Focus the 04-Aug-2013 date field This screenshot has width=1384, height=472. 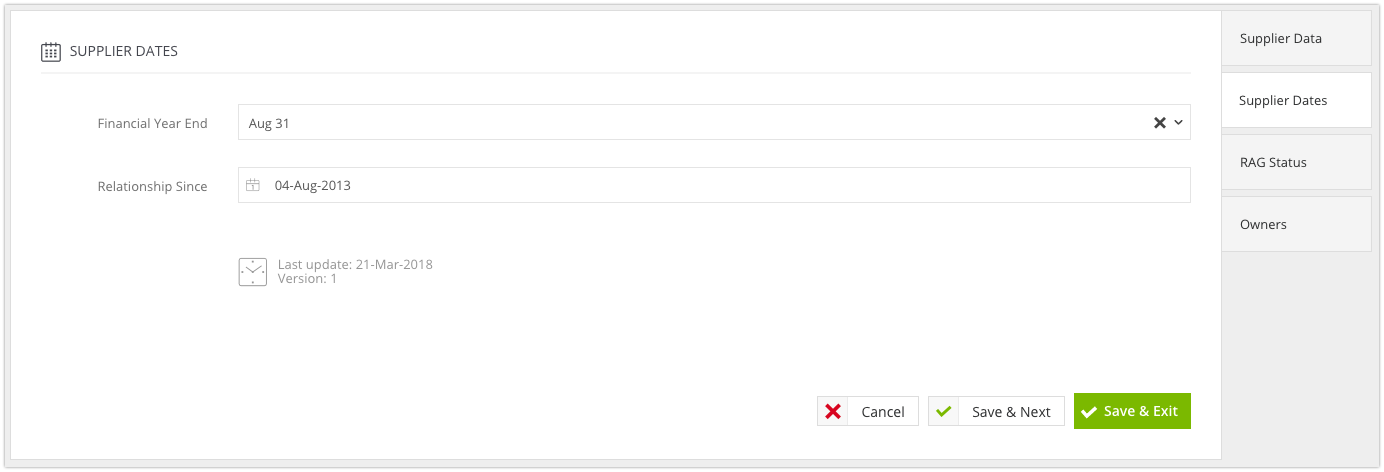(x=714, y=185)
